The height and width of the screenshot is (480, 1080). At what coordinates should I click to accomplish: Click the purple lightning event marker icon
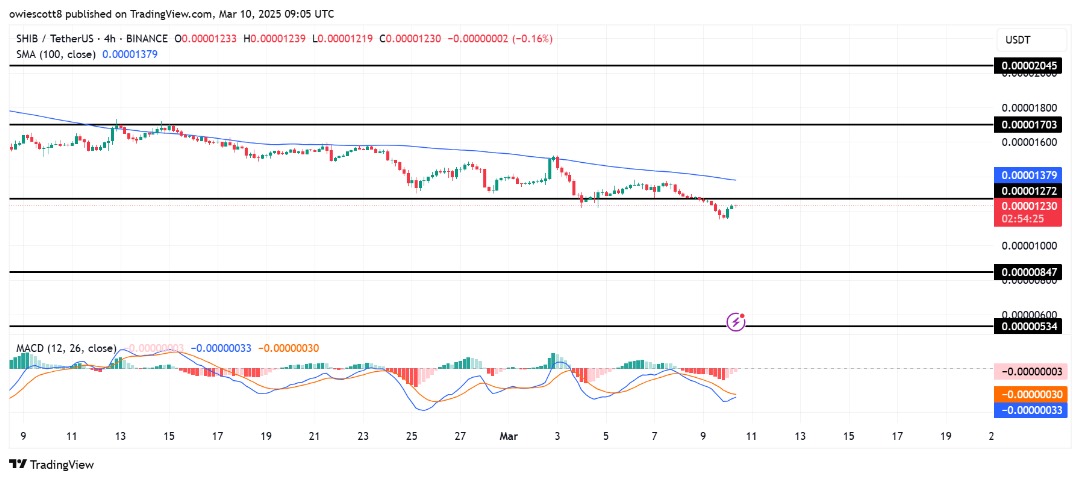(736, 321)
